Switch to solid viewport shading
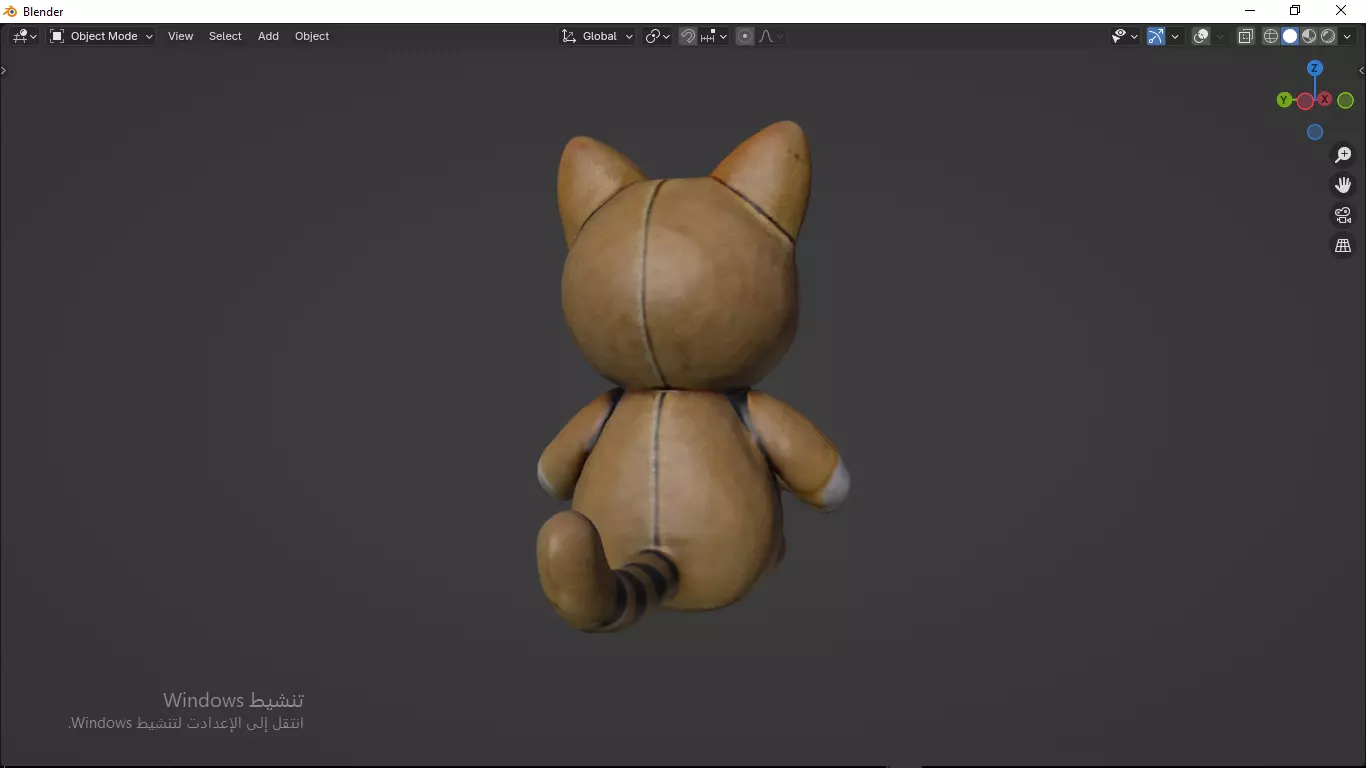Viewport: 1366px width, 768px height. pos(1290,36)
